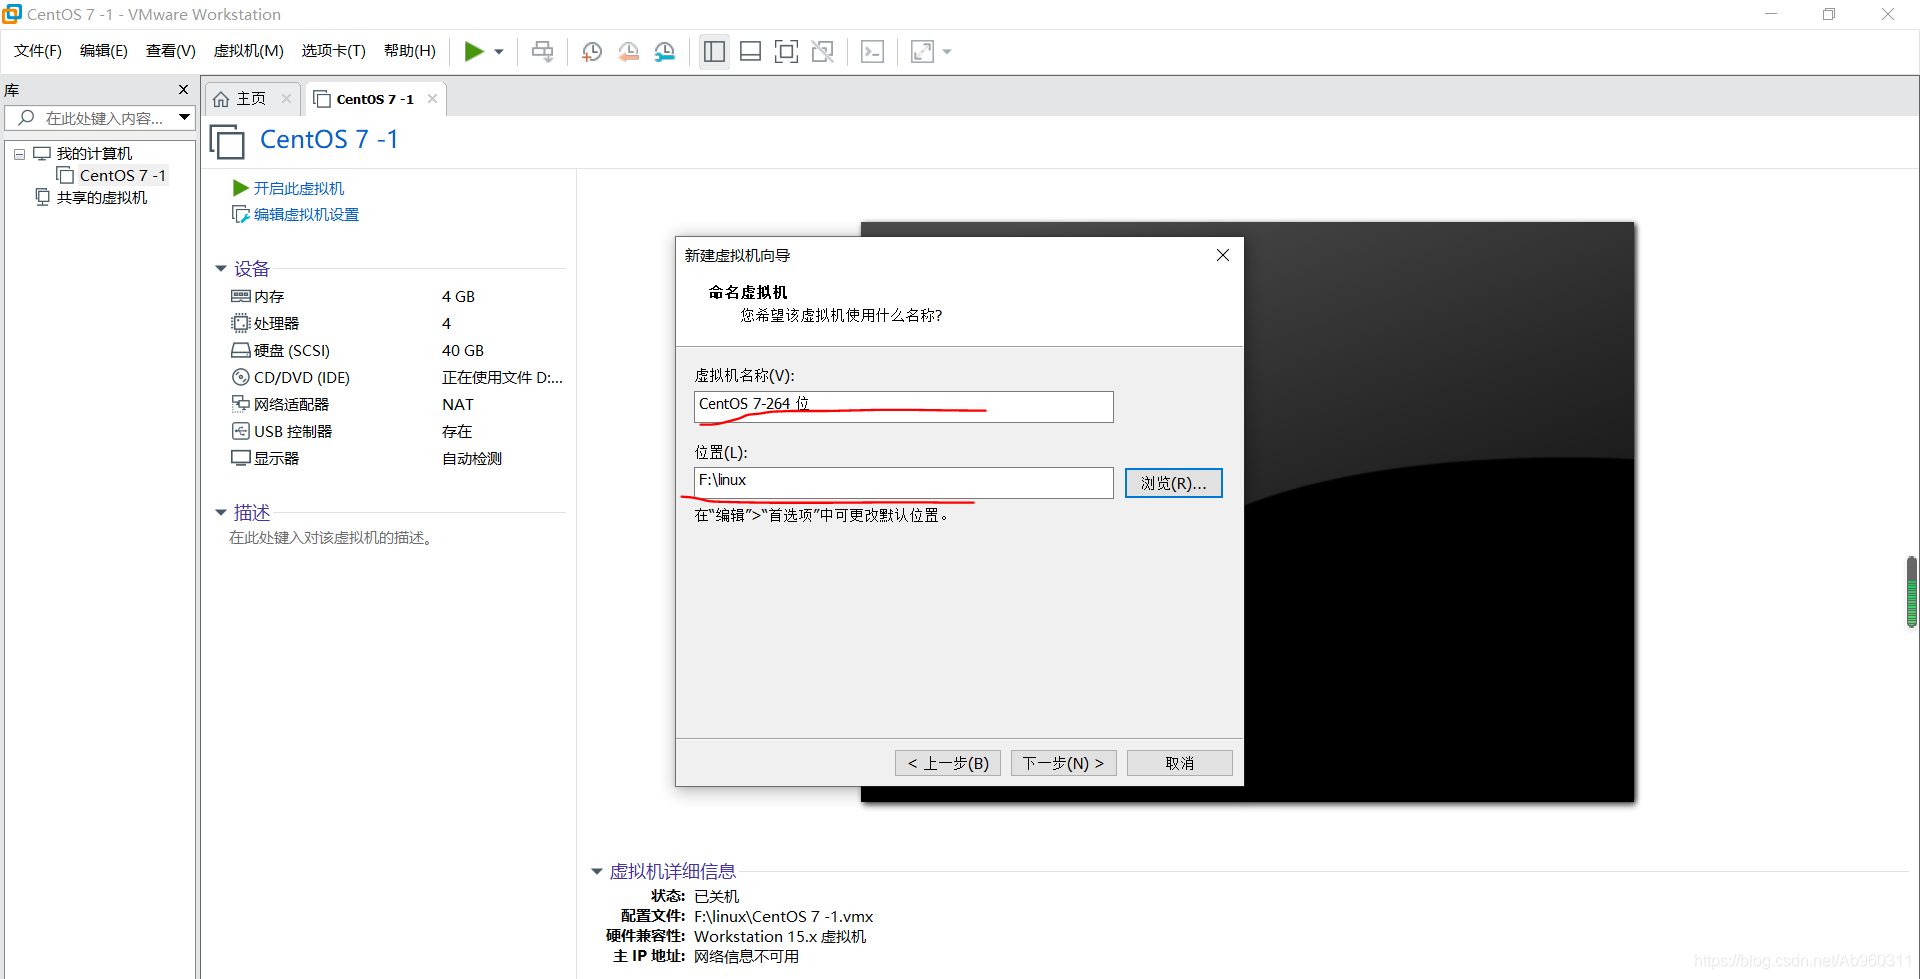The width and height of the screenshot is (1920, 979).
Task: Click the revert to snapshot icon
Action: point(628,51)
